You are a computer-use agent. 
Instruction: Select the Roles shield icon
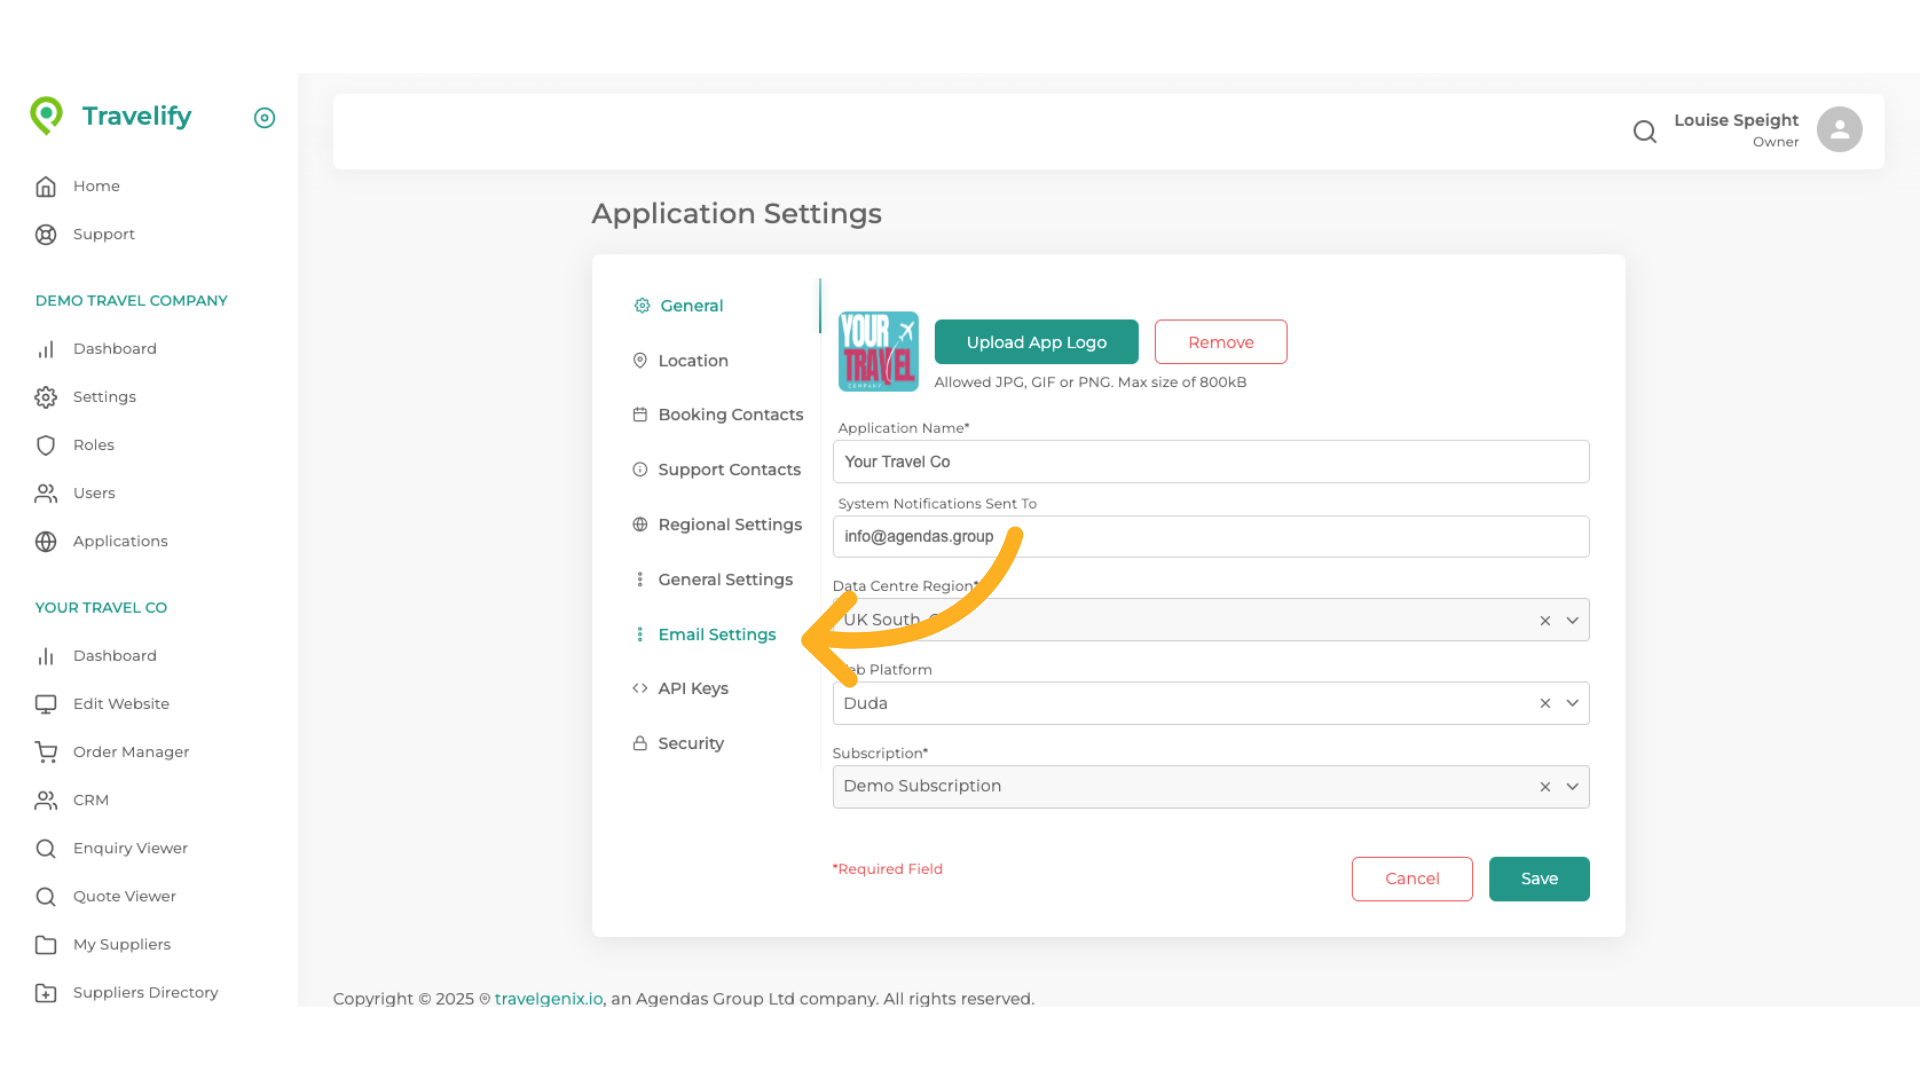46,445
